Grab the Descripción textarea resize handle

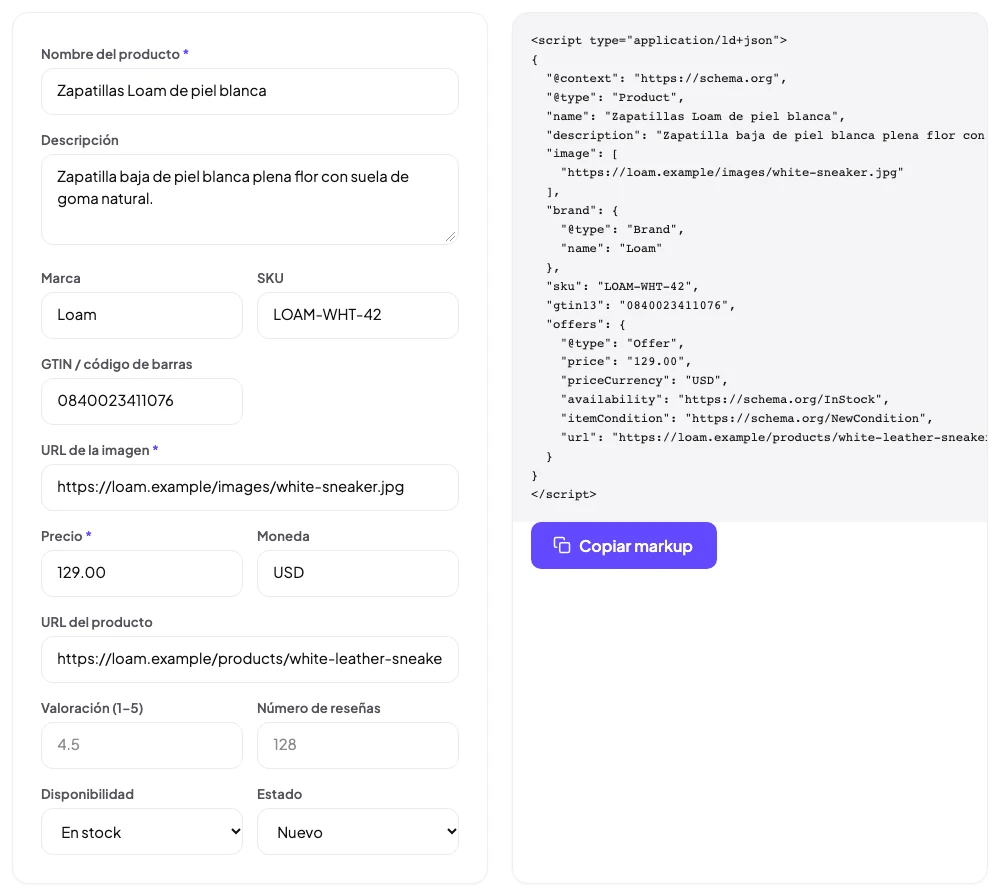(451, 237)
